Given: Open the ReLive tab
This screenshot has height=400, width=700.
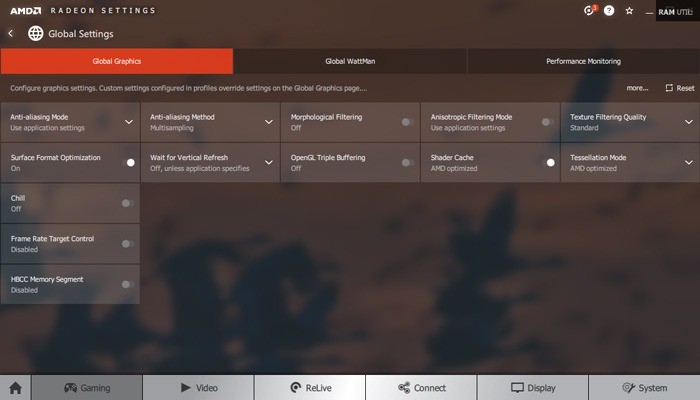Looking at the screenshot, I should coord(310,388).
